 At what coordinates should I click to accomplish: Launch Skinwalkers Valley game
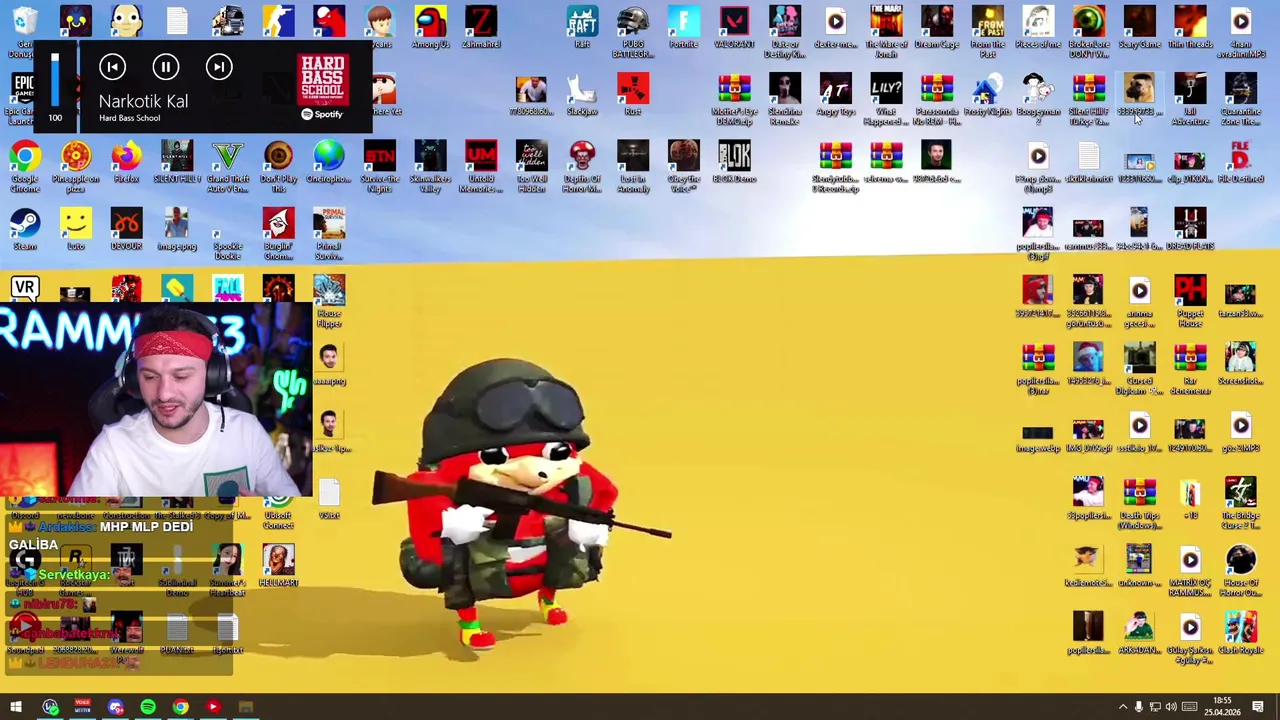pos(431,165)
